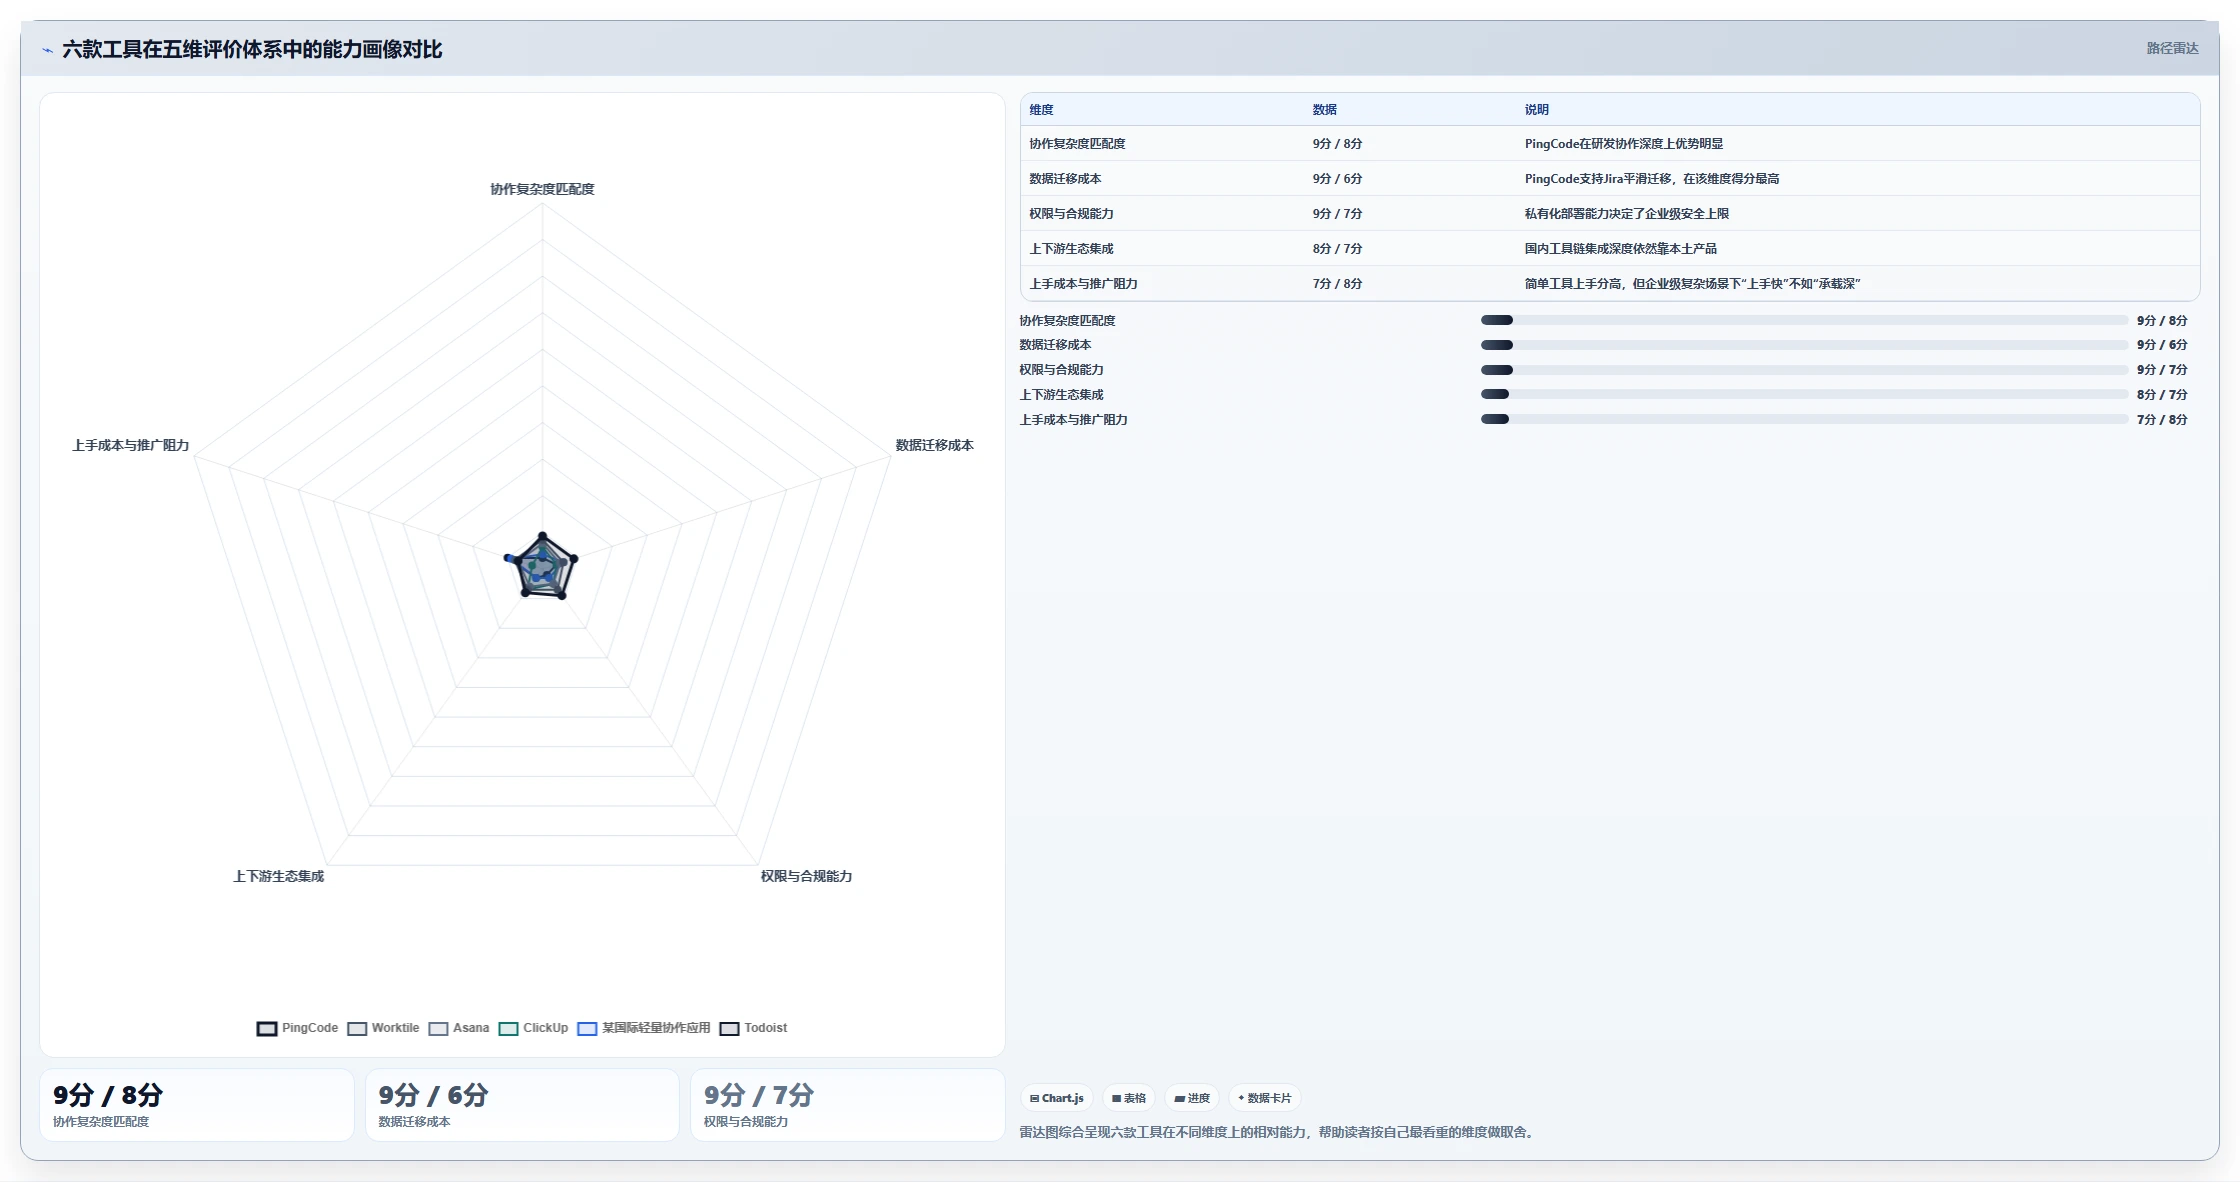Click progress list label 上手成本与推广阻力
2240x1182 pixels.
(x=1073, y=420)
